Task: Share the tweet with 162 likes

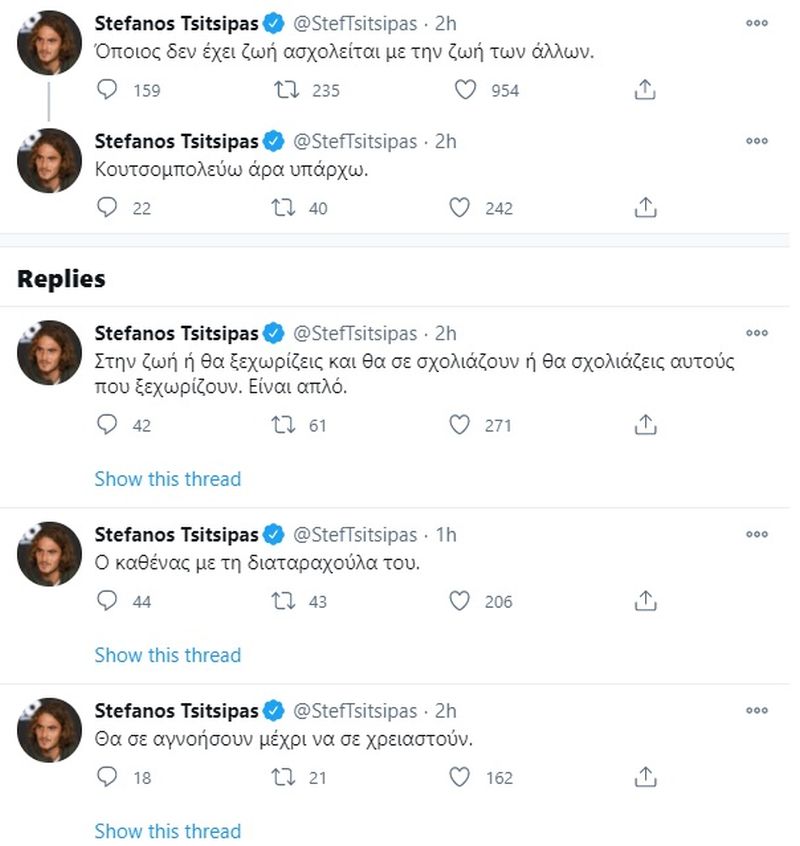Action: (x=646, y=777)
